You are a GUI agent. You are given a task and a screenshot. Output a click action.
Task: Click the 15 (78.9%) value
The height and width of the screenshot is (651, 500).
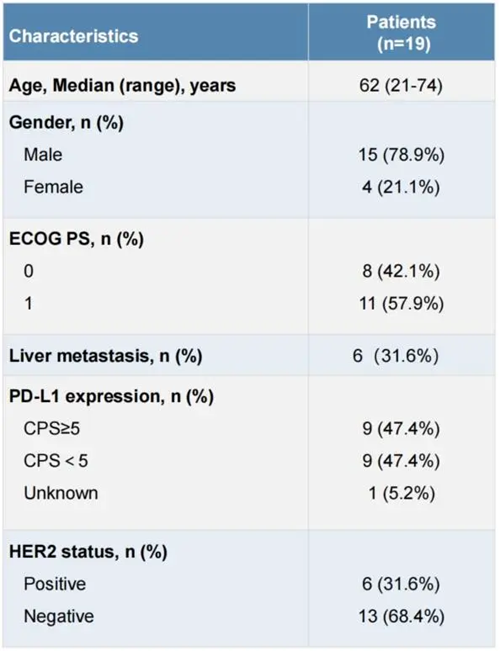pyautogui.click(x=402, y=155)
